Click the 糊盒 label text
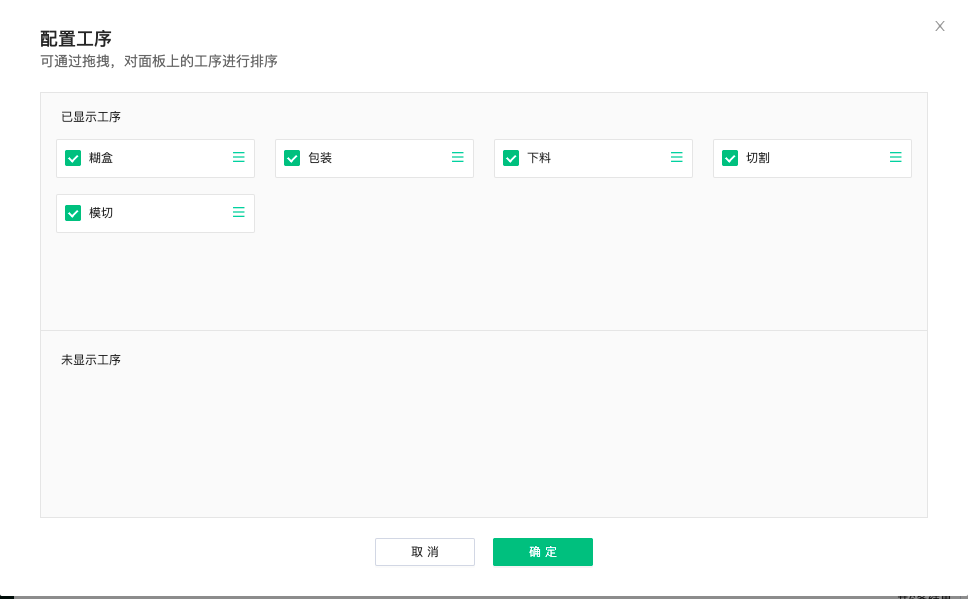 point(101,158)
